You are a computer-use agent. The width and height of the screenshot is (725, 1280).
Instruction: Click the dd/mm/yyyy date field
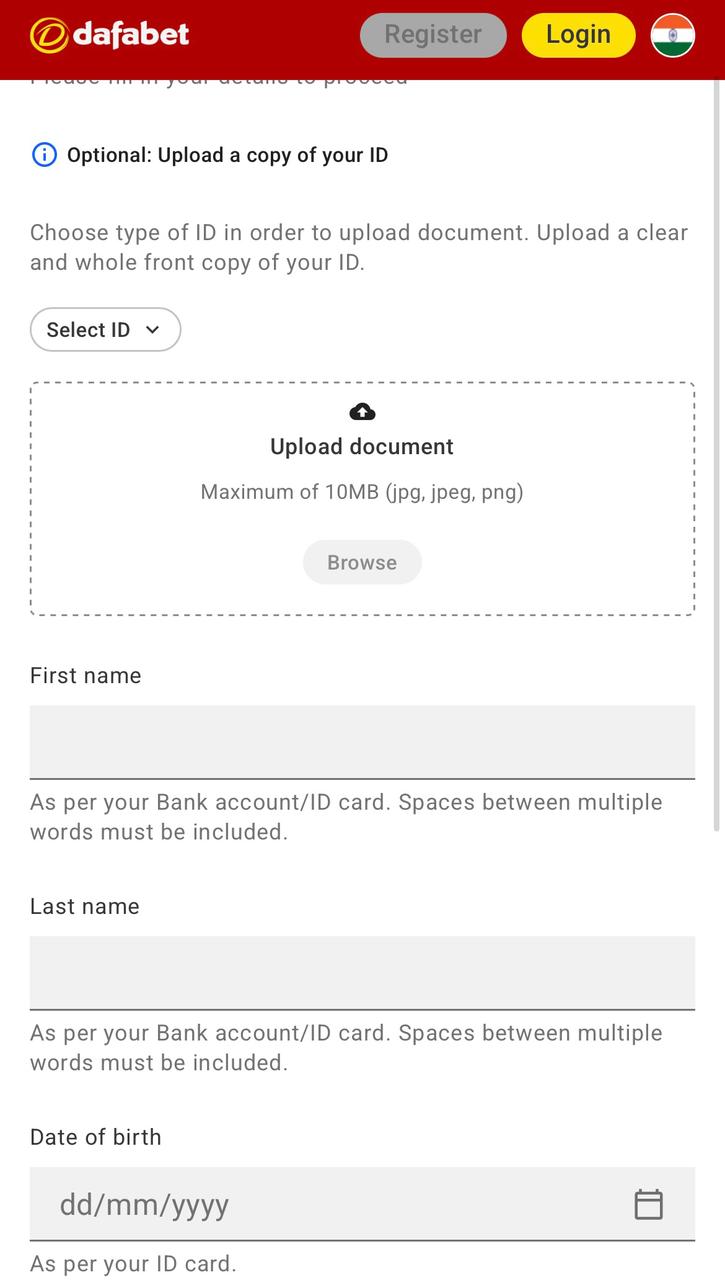pyautogui.click(x=320, y=1204)
